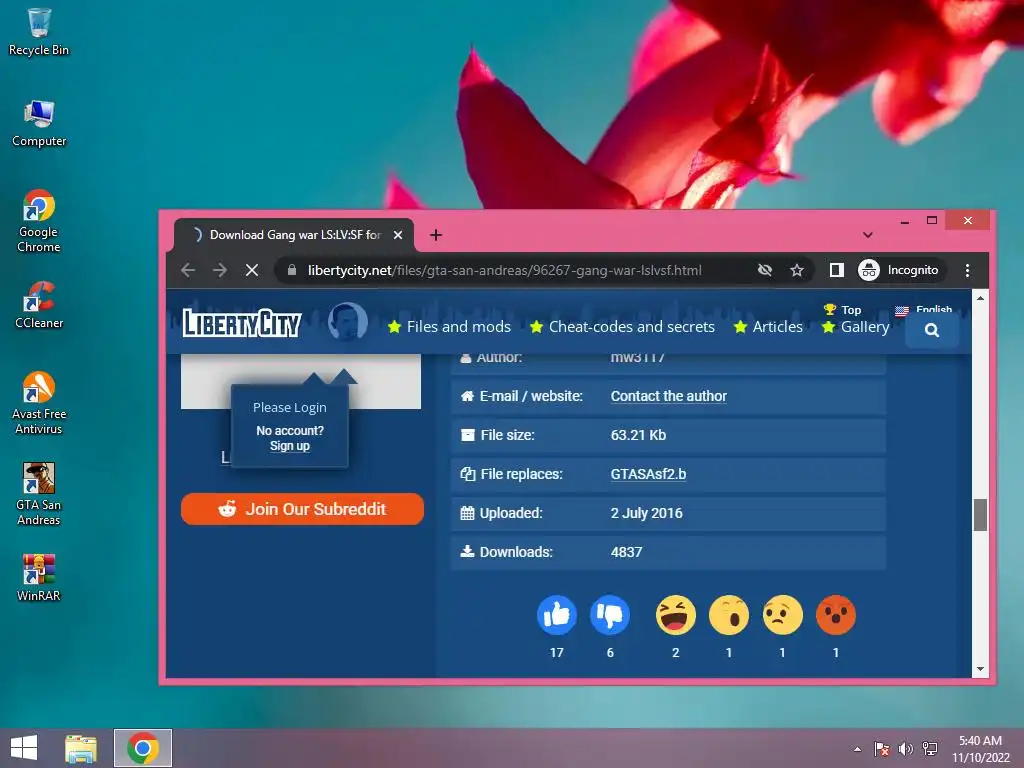
Task: Click the thumbs down reaction icon
Action: [610, 615]
